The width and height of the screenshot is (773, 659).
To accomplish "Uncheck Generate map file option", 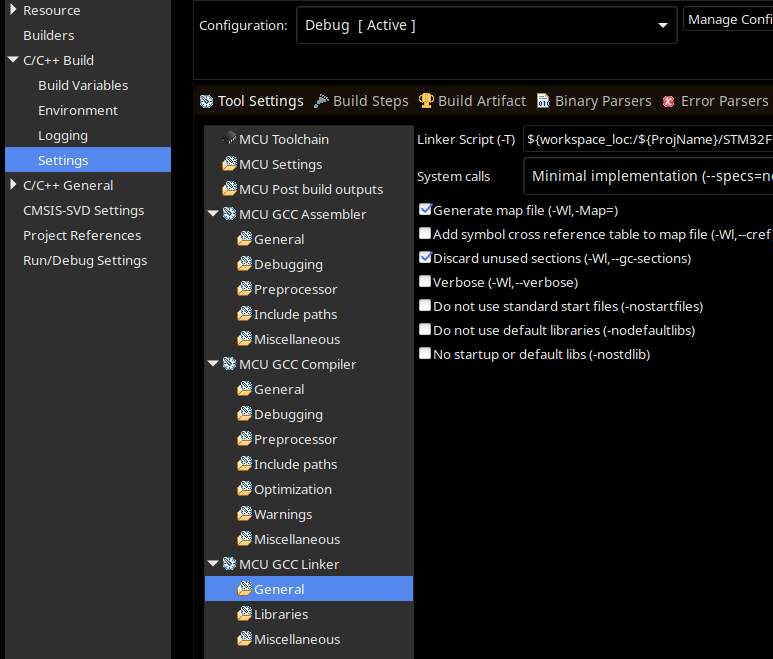I will click(x=425, y=209).
